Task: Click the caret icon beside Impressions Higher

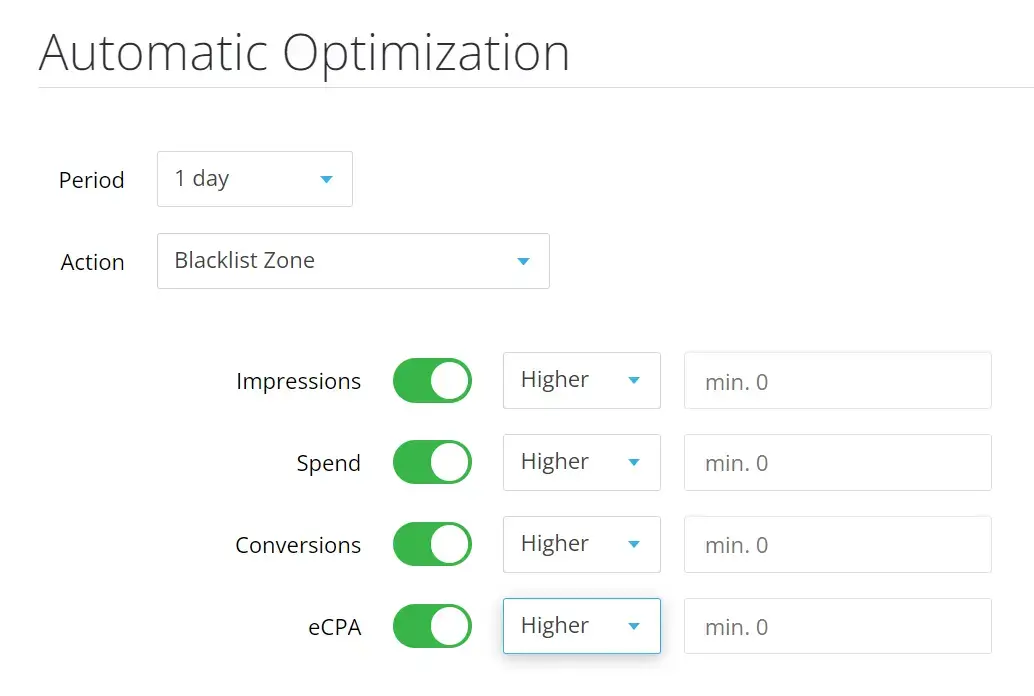Action: 634,381
